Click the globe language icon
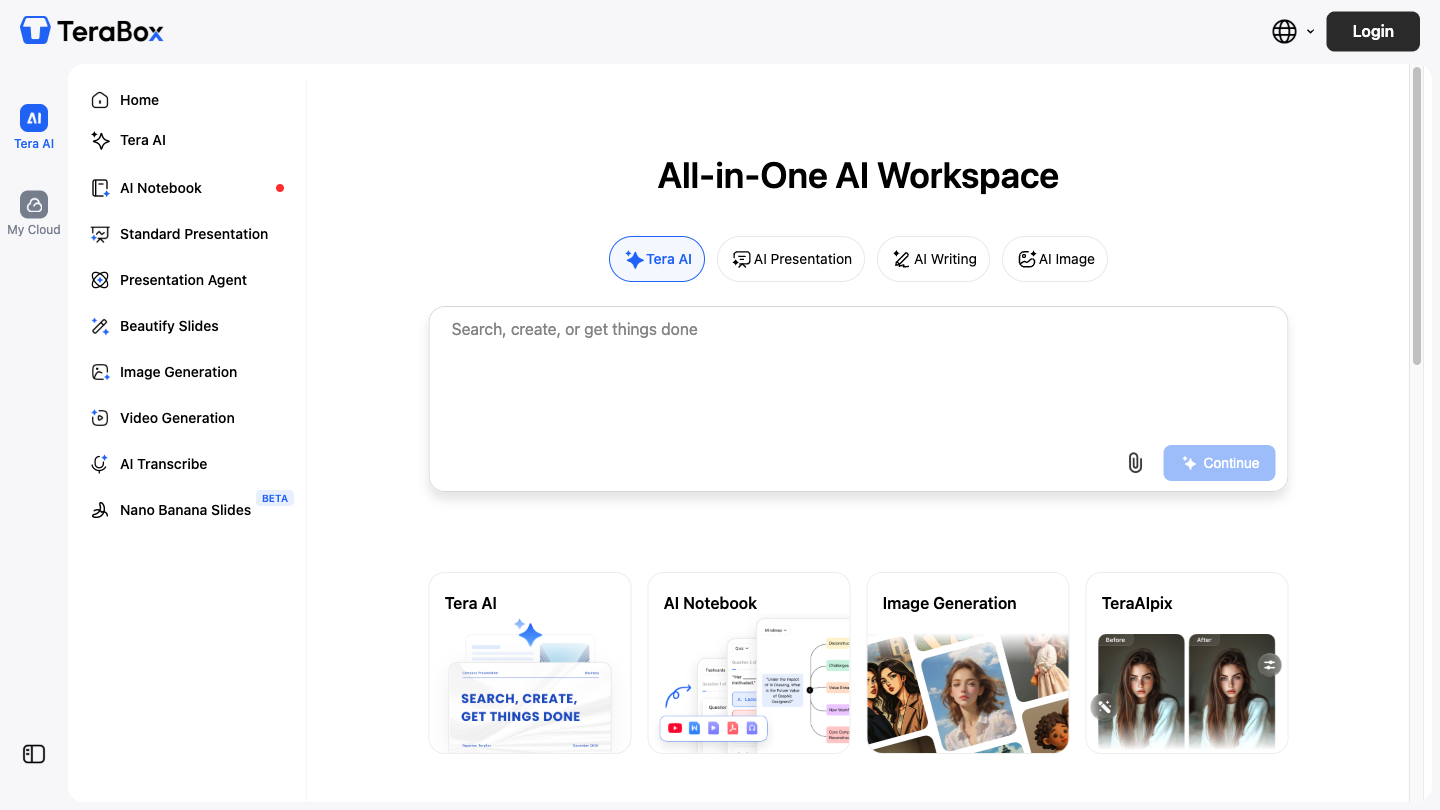 [1284, 31]
